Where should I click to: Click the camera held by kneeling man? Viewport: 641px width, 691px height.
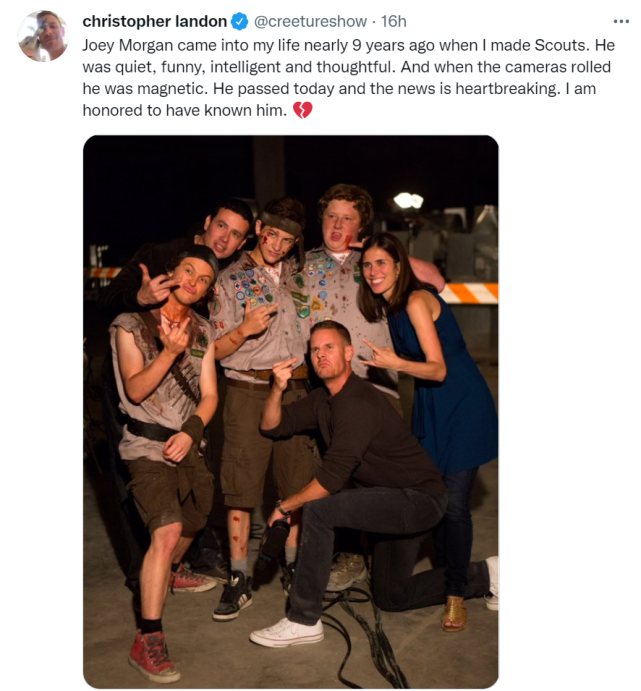272,545
